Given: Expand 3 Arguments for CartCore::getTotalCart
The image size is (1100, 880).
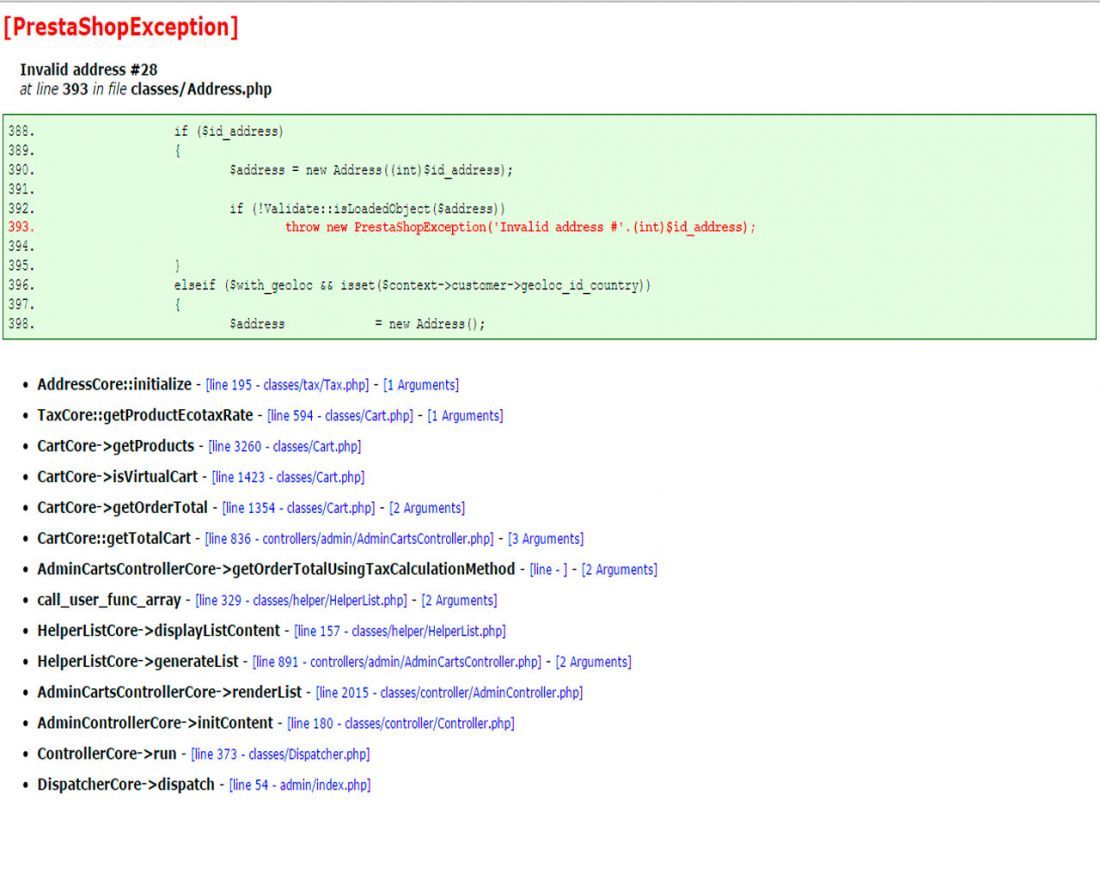Looking at the screenshot, I should click(546, 540).
